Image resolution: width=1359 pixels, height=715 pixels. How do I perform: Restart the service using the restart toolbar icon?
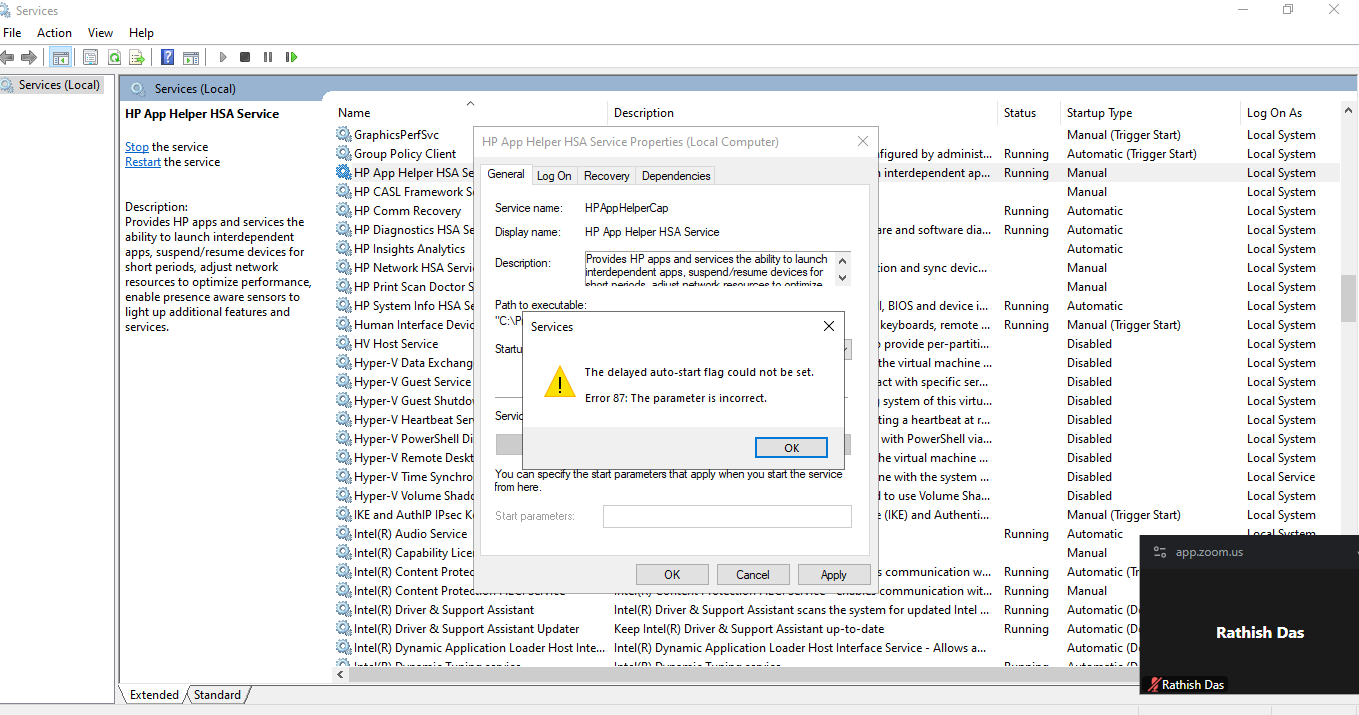click(291, 57)
